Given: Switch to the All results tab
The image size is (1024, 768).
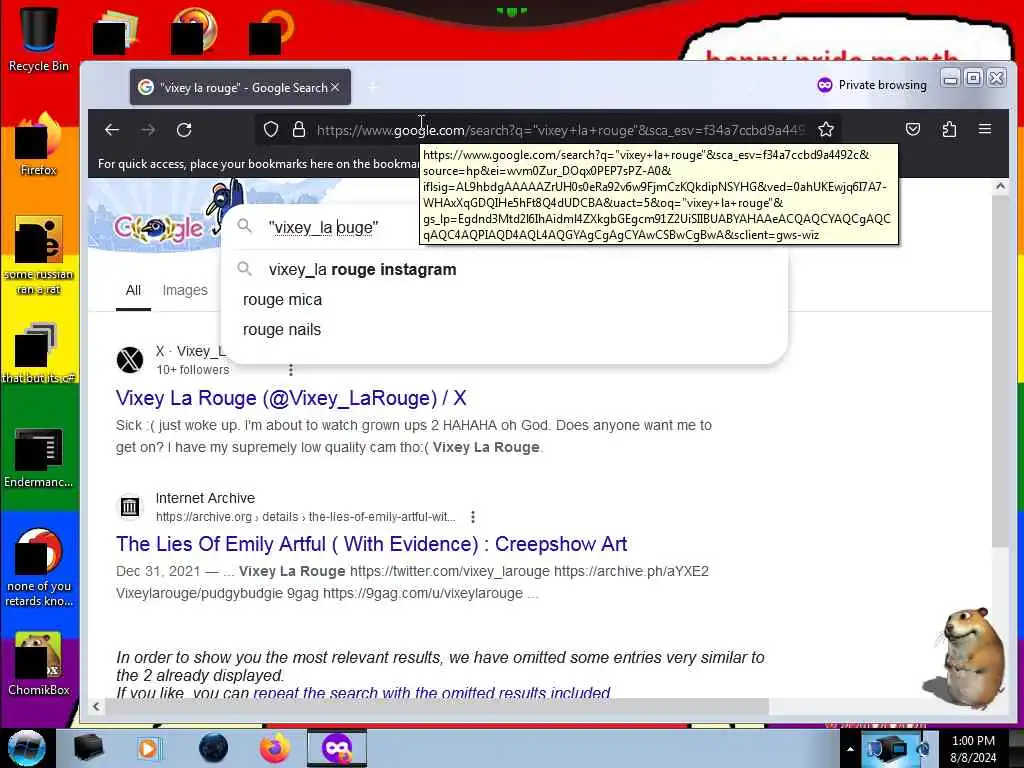Looking at the screenshot, I should (x=133, y=290).
